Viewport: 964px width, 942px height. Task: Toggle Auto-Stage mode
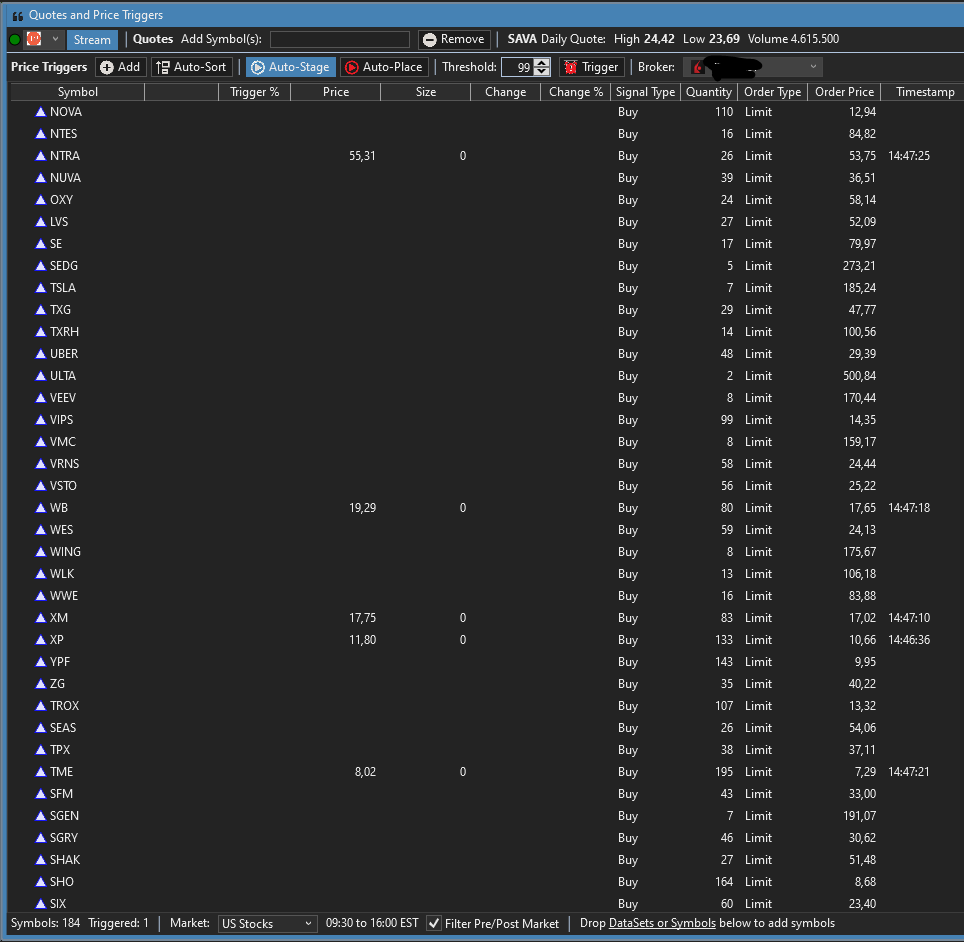291,67
